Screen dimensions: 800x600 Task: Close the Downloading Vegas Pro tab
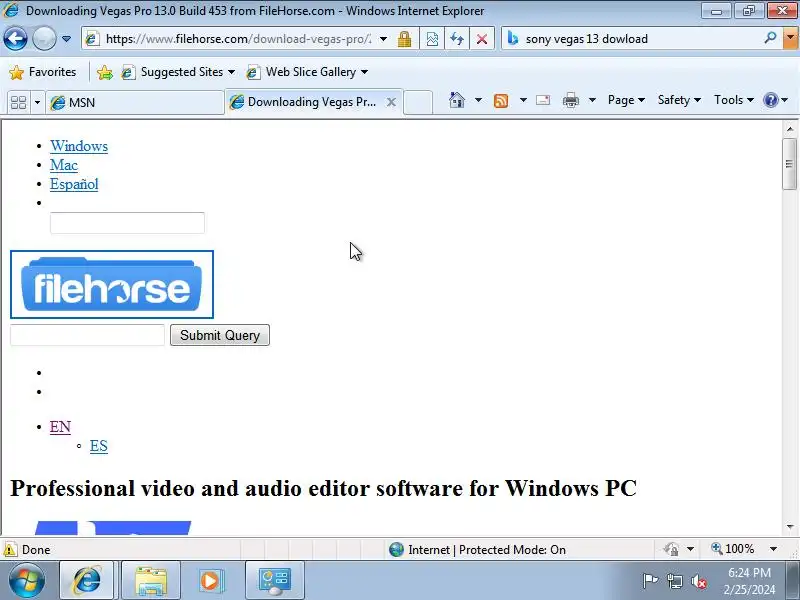(391, 102)
